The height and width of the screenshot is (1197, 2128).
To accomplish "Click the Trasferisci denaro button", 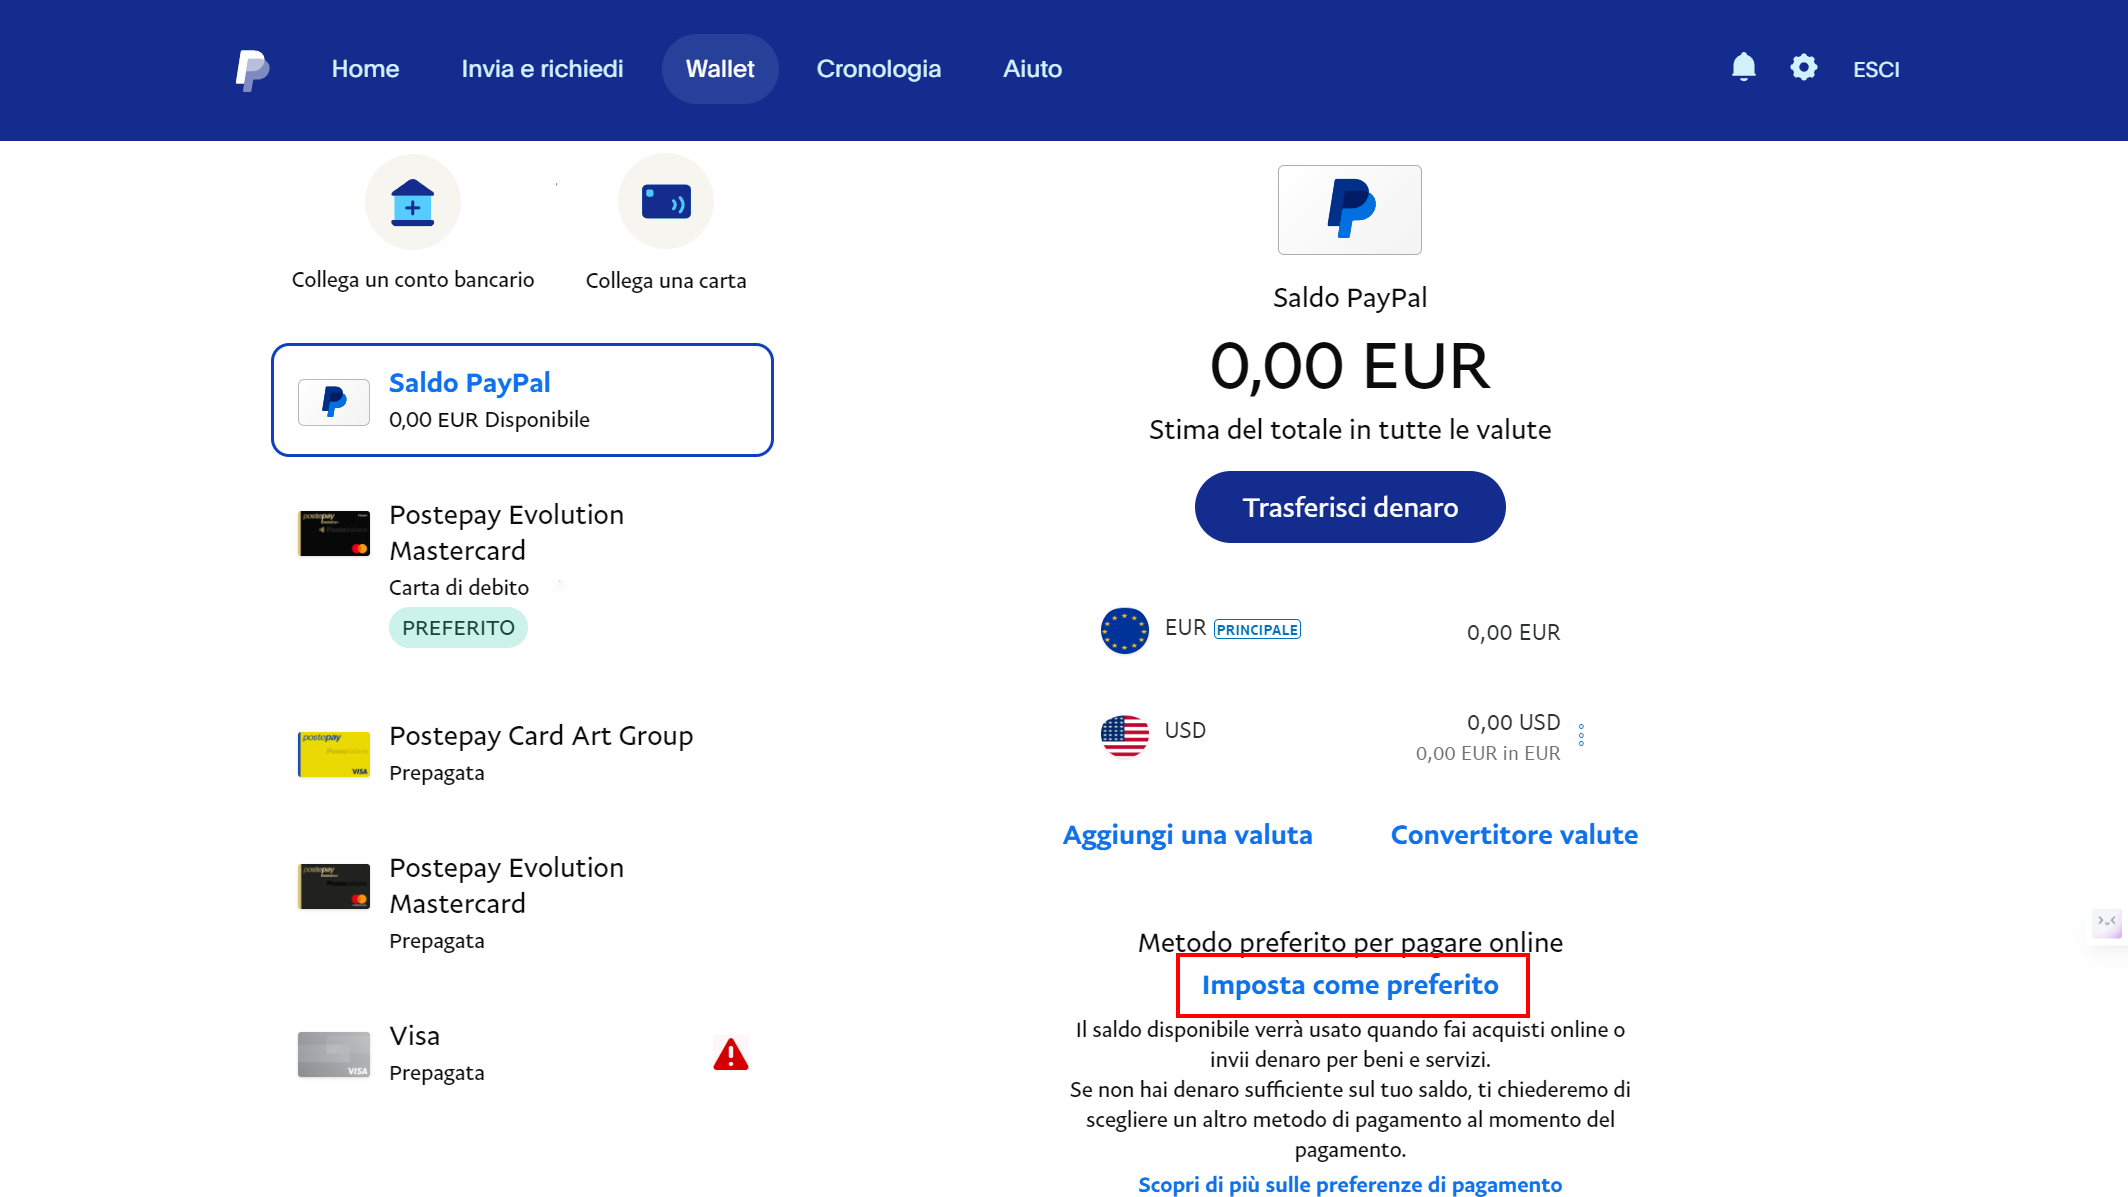I will [x=1349, y=507].
